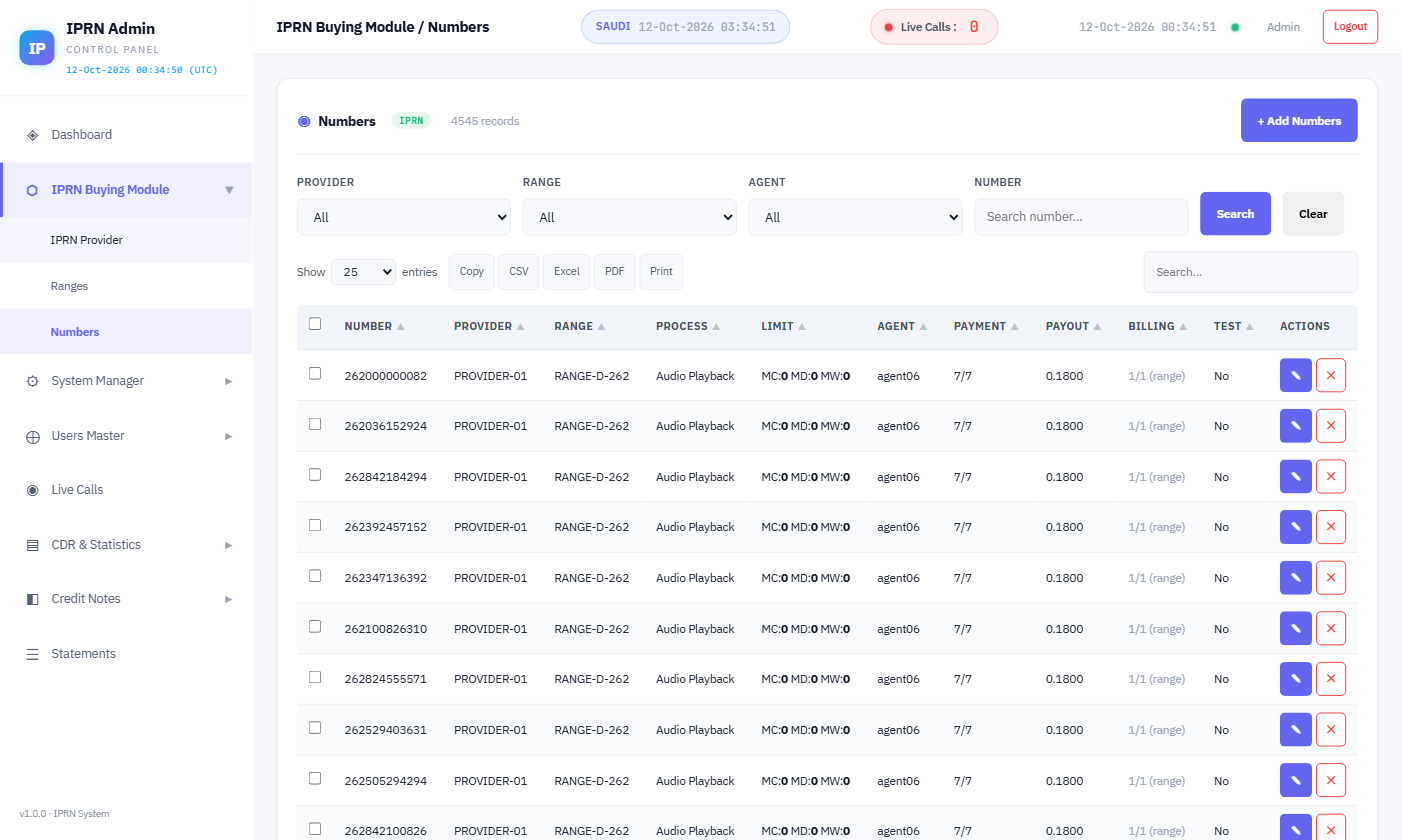Collapse the IPRN Buying Module menu arrow
1402x840 pixels.
229,190
